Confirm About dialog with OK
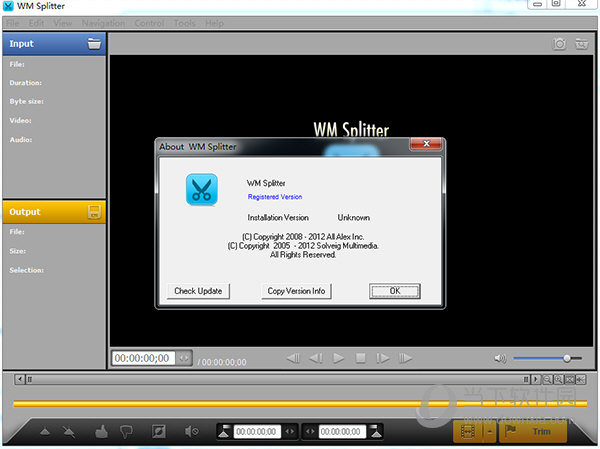600x449 pixels. tap(395, 291)
